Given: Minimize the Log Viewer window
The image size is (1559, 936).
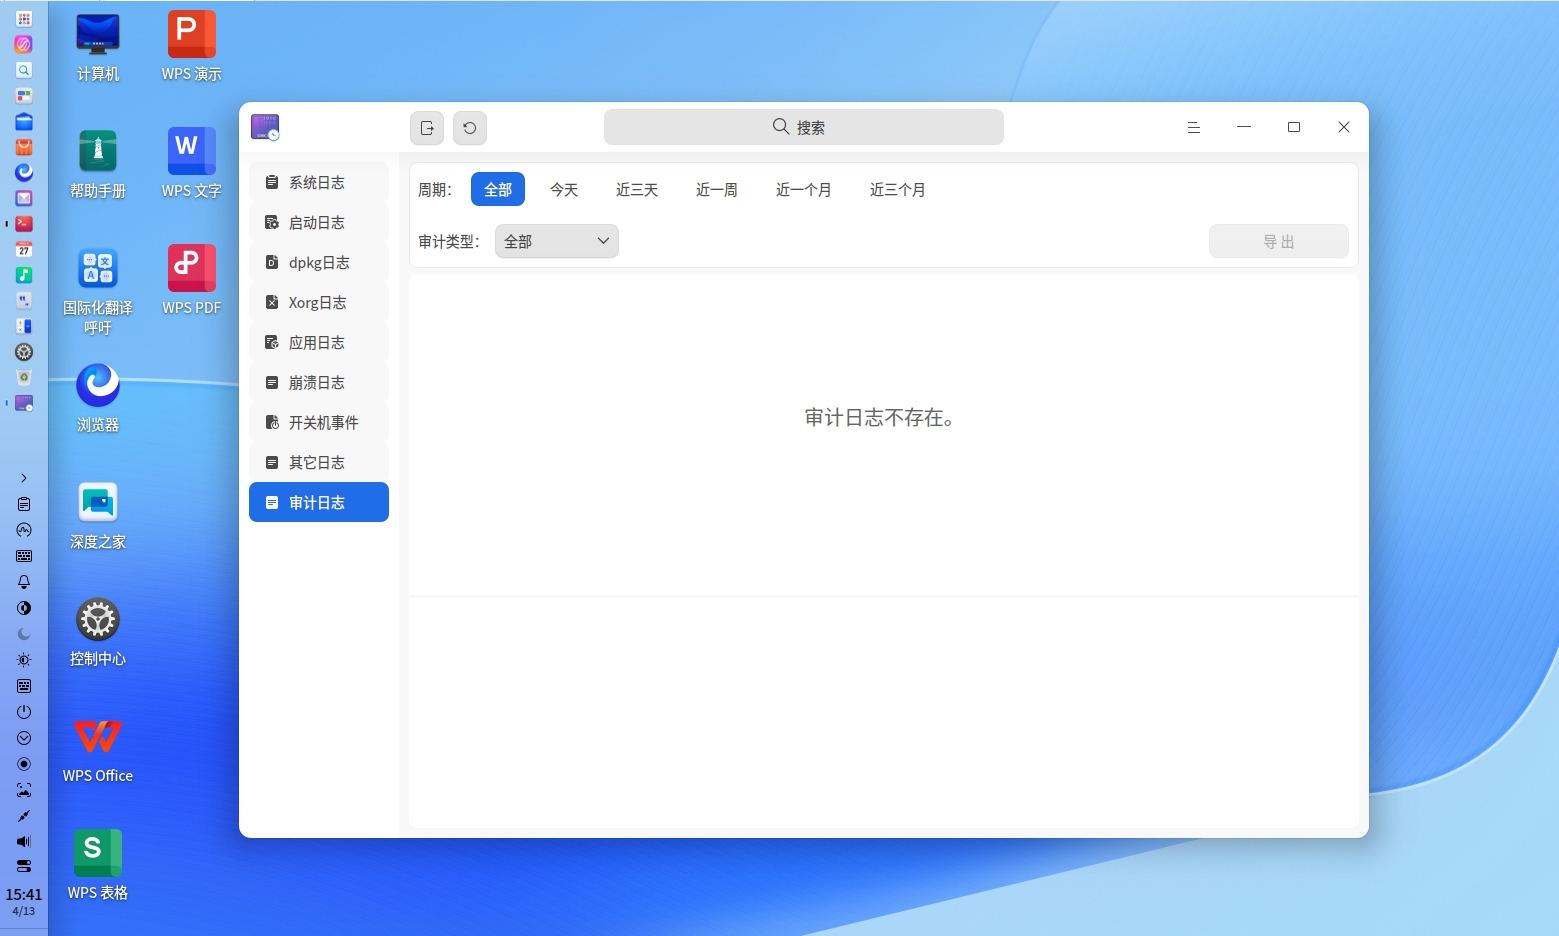Looking at the screenshot, I should [1244, 127].
